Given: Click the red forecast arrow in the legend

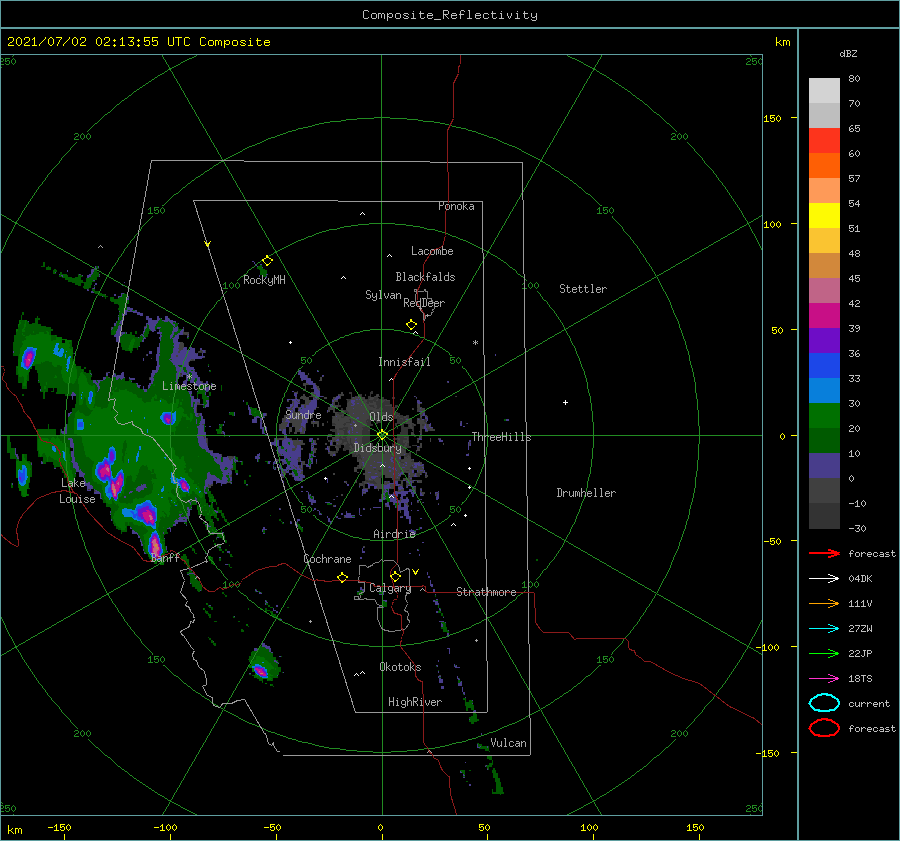Looking at the screenshot, I should 824,553.
